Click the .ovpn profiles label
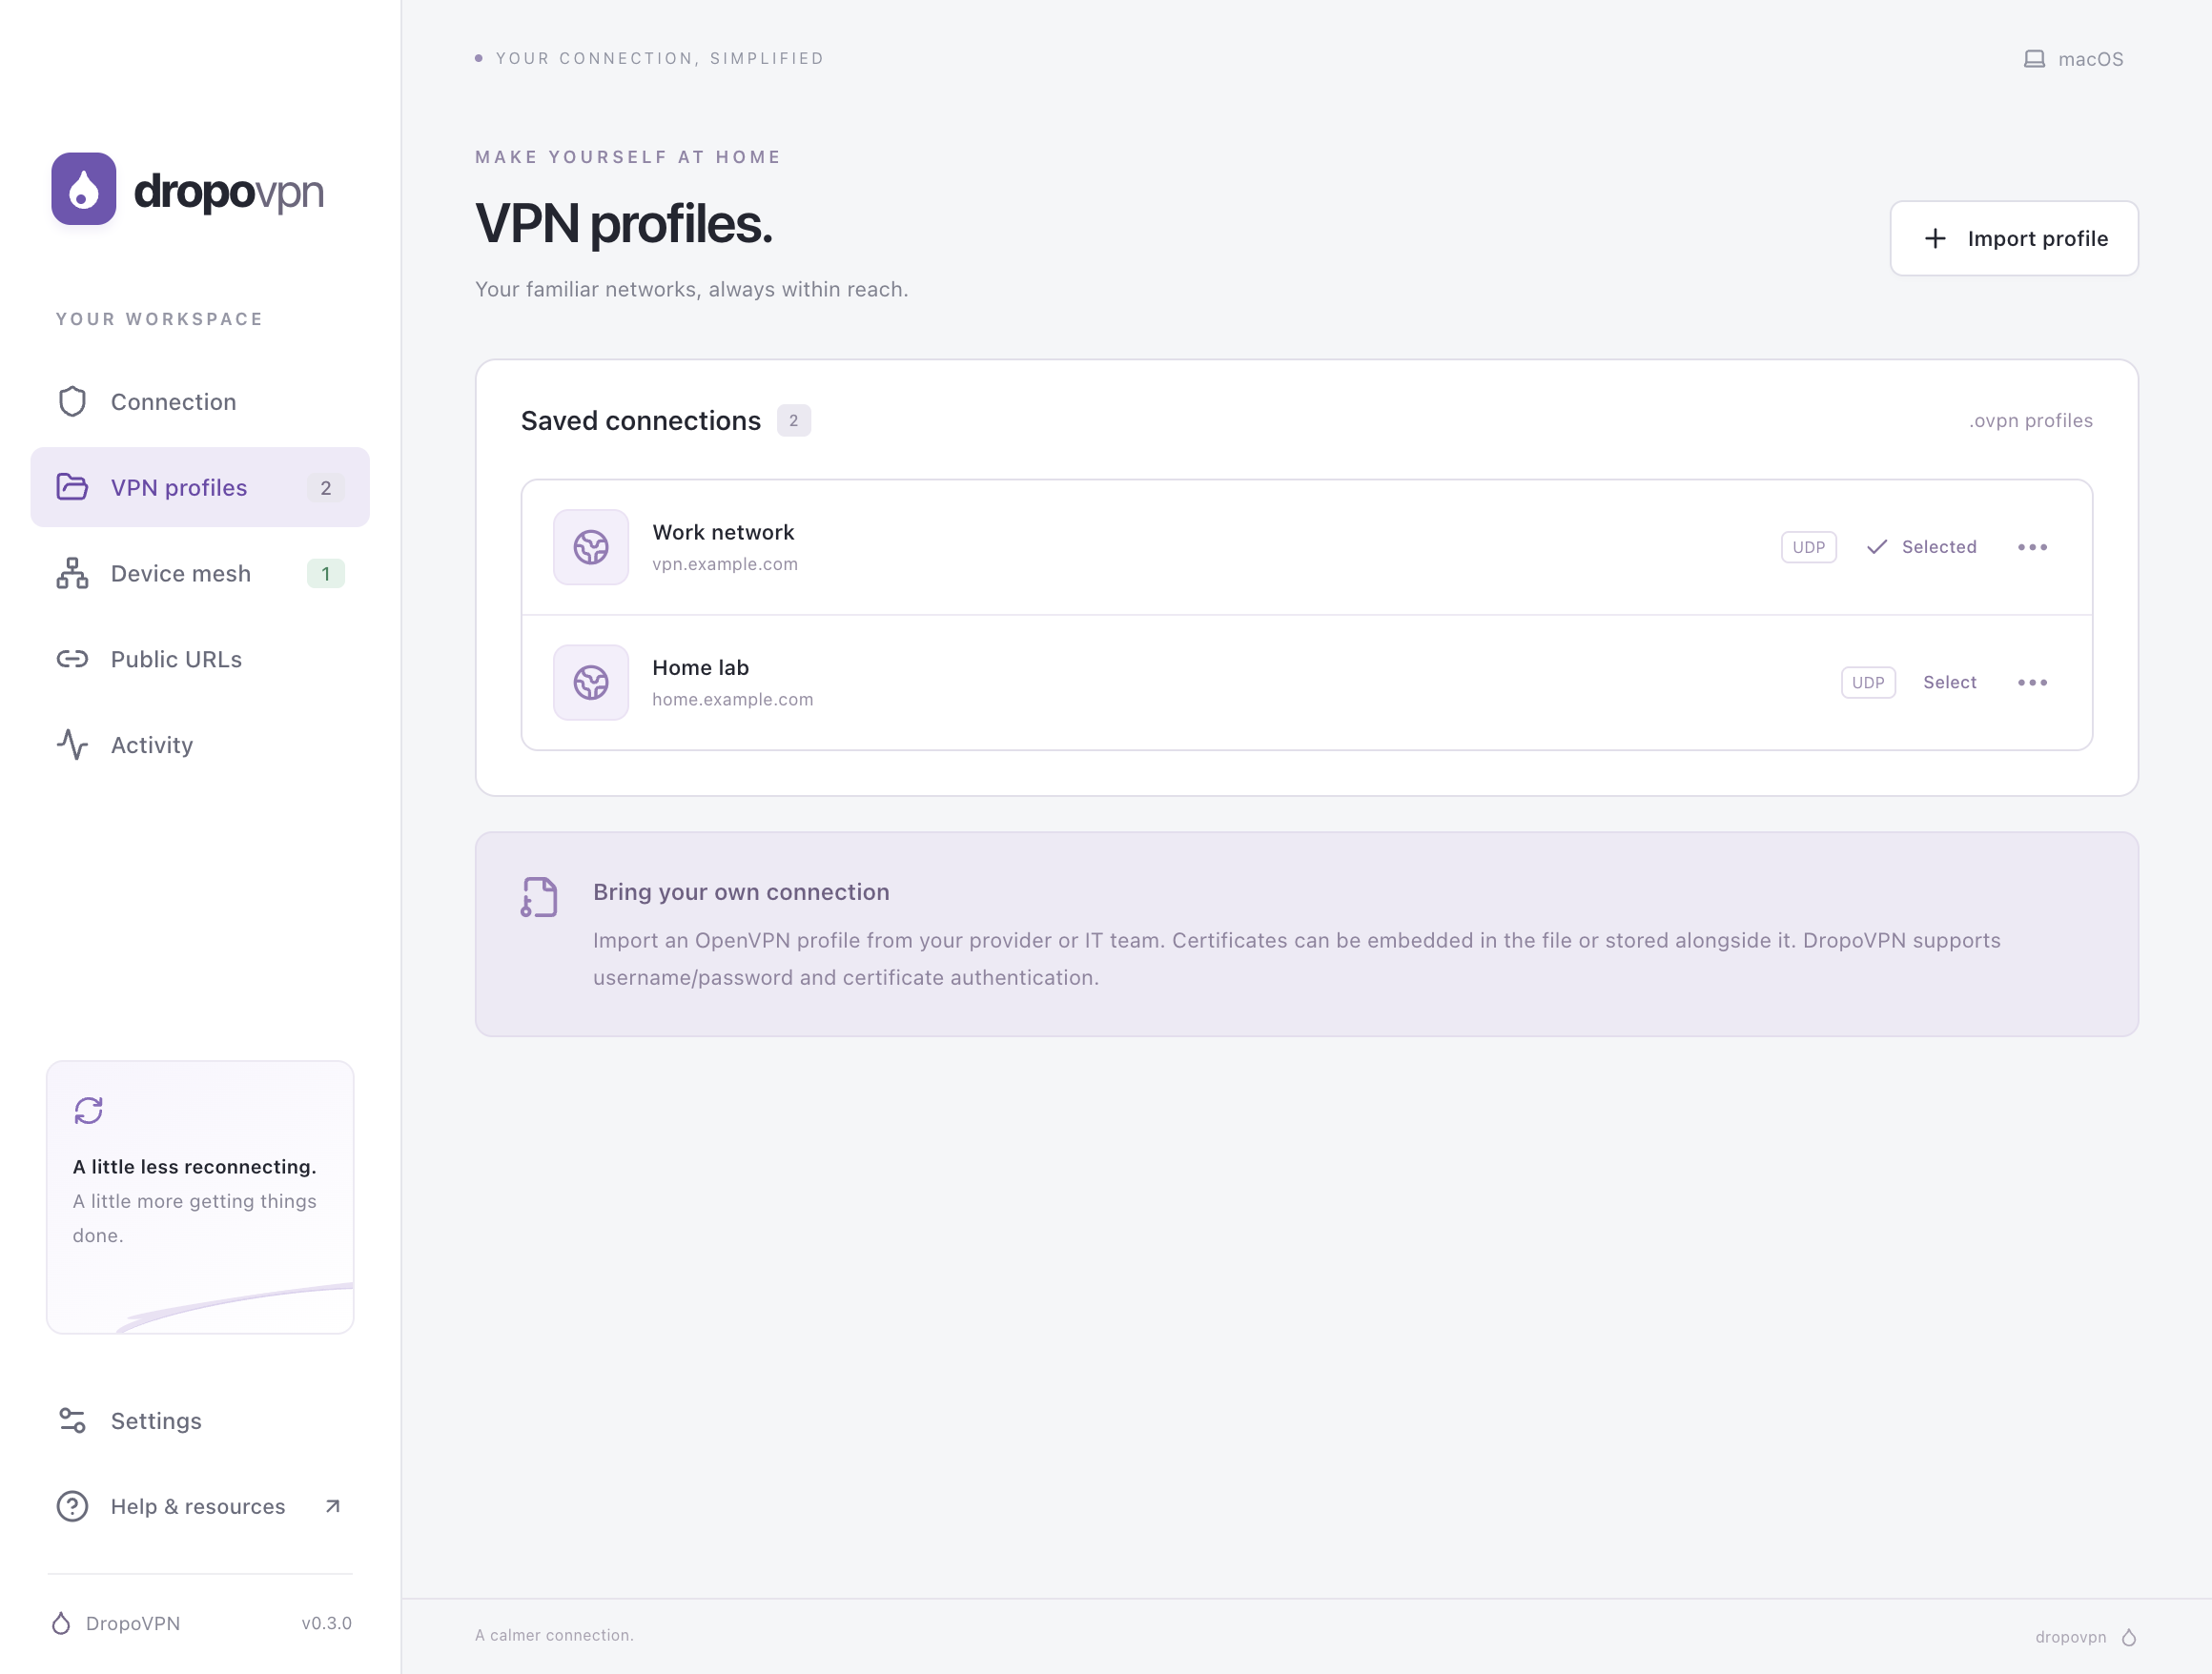The width and height of the screenshot is (2212, 1674). (2031, 420)
